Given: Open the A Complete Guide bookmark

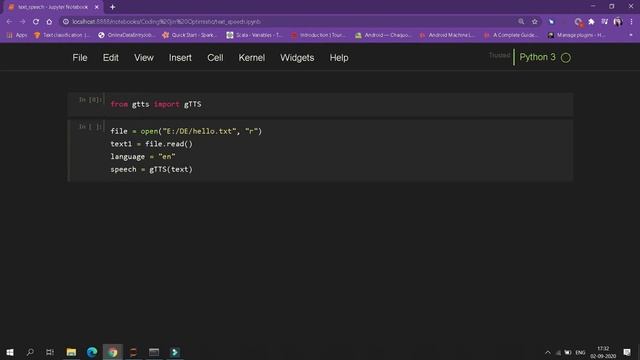Looking at the screenshot, I should [x=511, y=36].
